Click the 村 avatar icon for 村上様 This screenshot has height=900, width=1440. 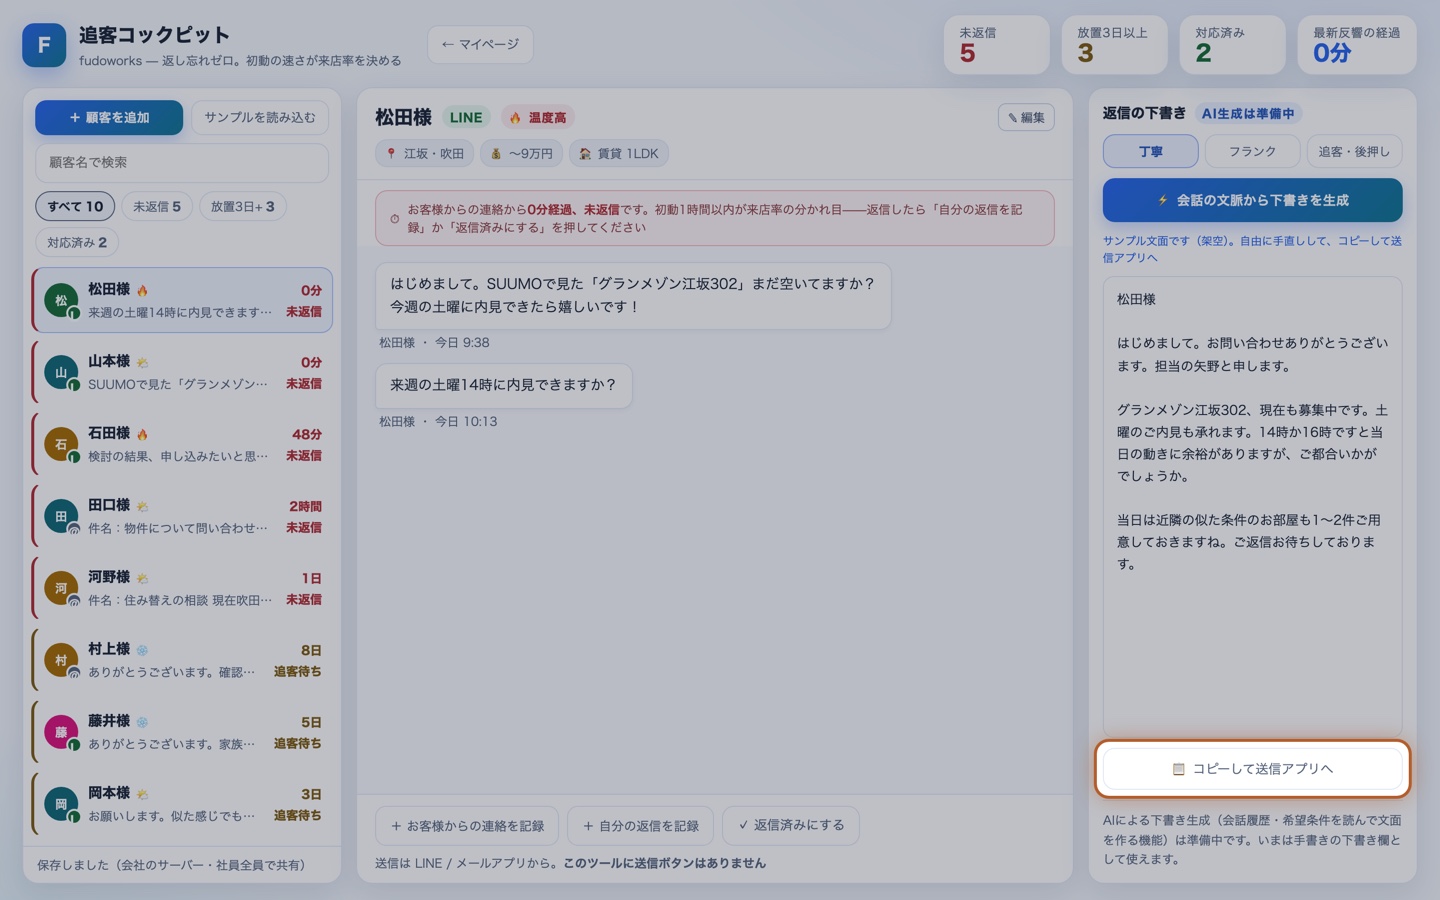(61, 660)
